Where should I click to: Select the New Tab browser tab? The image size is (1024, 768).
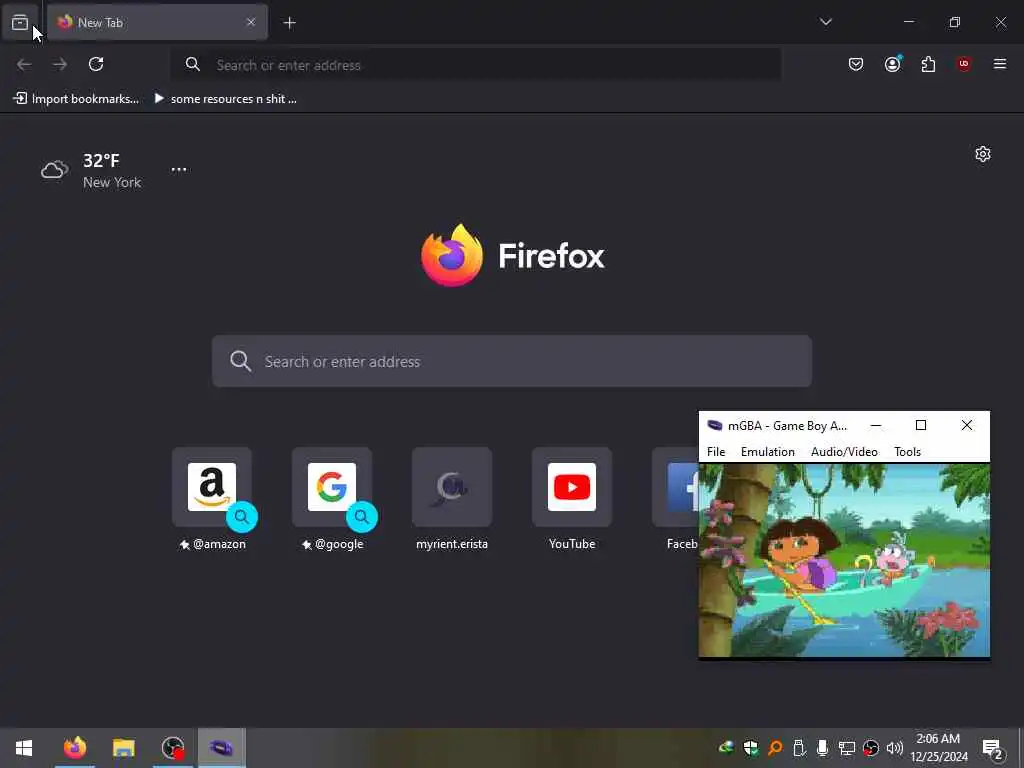(157, 22)
